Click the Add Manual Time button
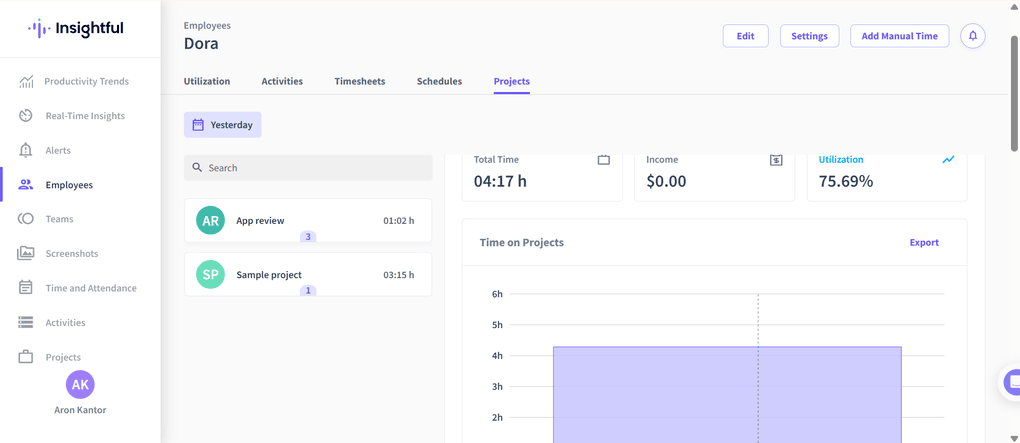The image size is (1020, 443). [899, 36]
